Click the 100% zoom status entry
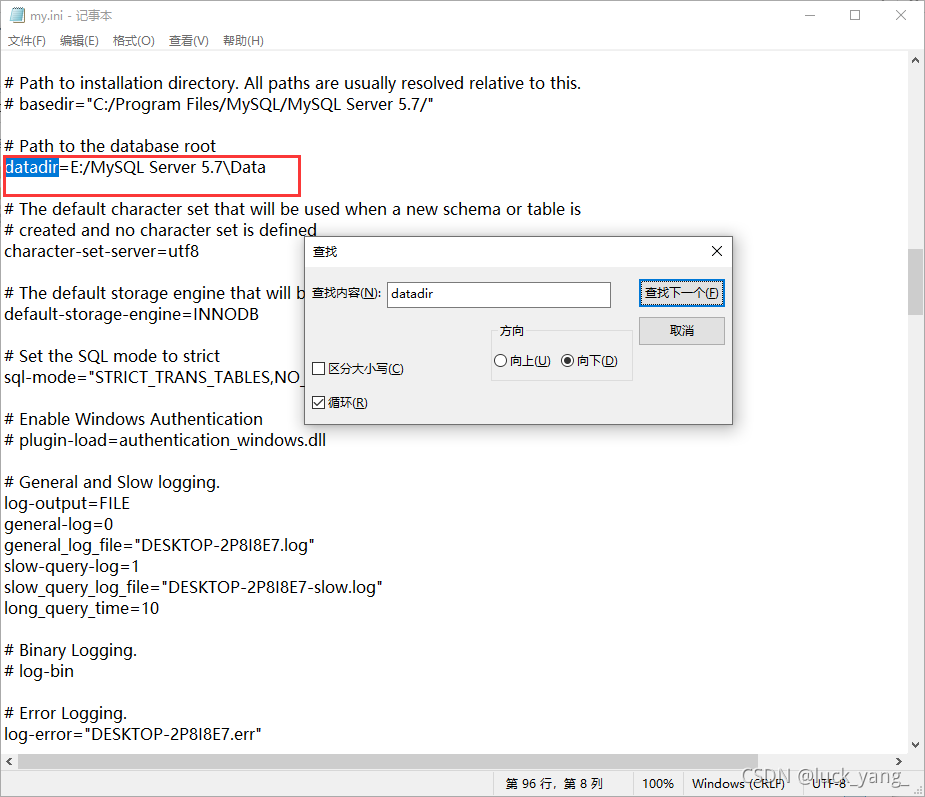This screenshot has height=797, width=925. click(x=658, y=783)
